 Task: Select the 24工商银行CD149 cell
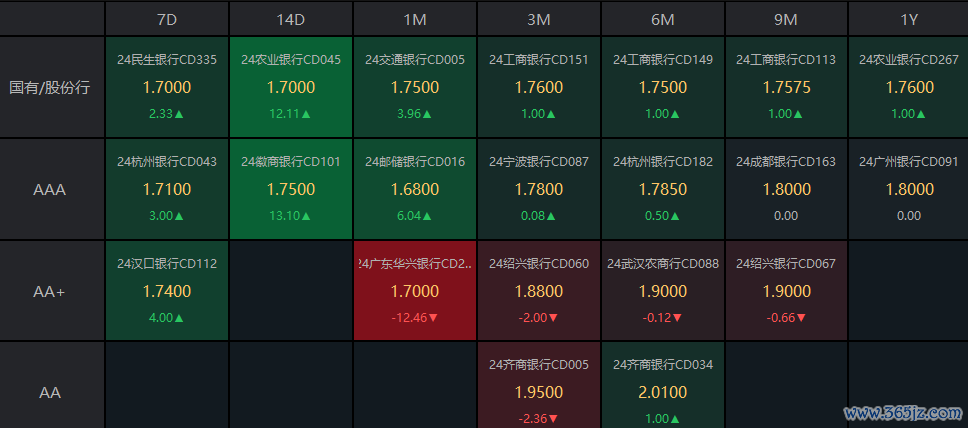coord(662,87)
